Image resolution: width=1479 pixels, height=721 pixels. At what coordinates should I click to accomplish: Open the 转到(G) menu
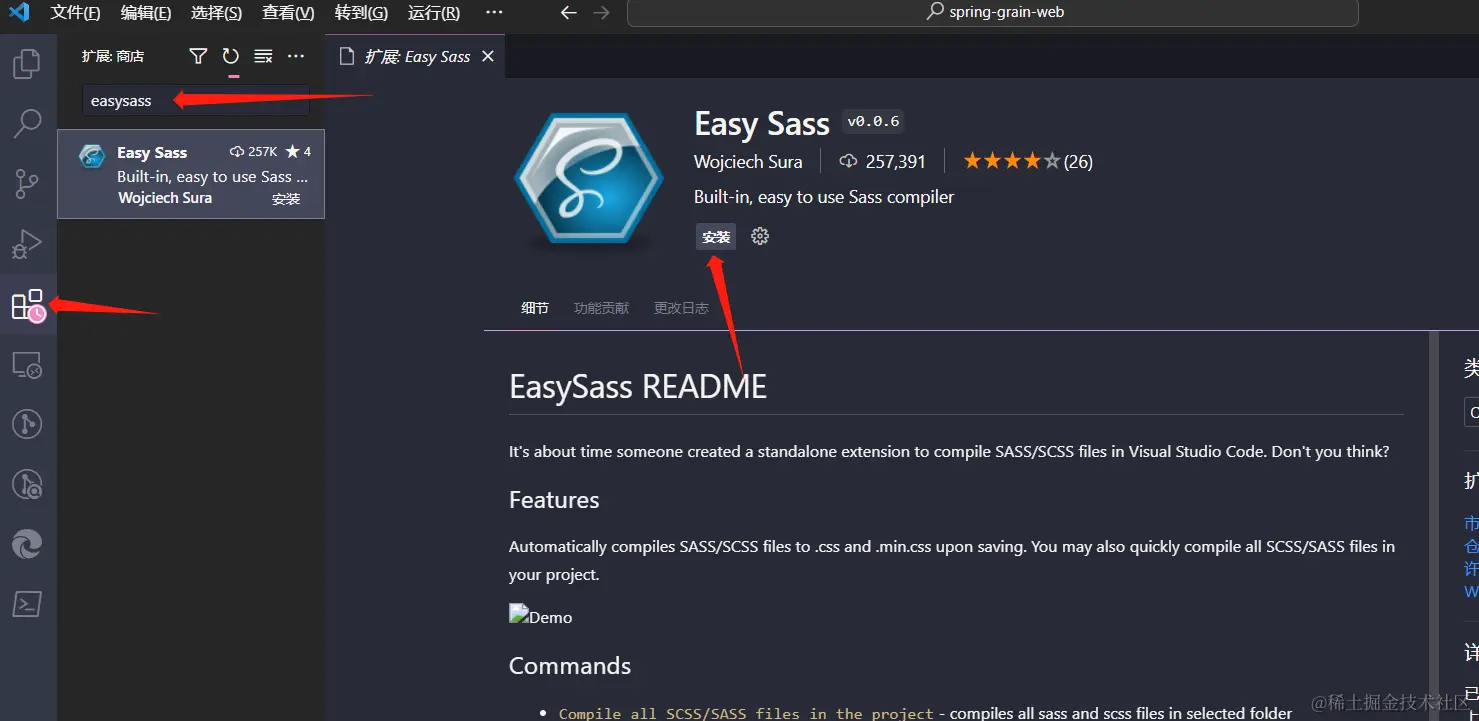361,13
